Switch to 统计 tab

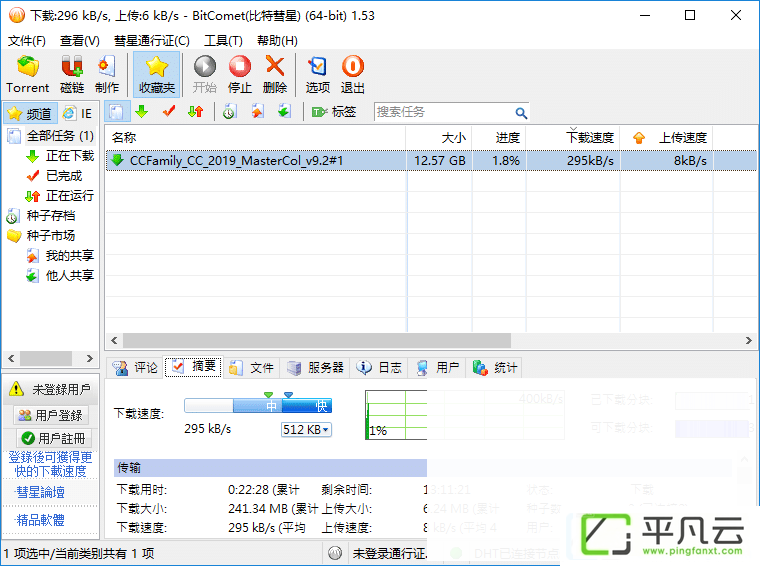pos(495,368)
